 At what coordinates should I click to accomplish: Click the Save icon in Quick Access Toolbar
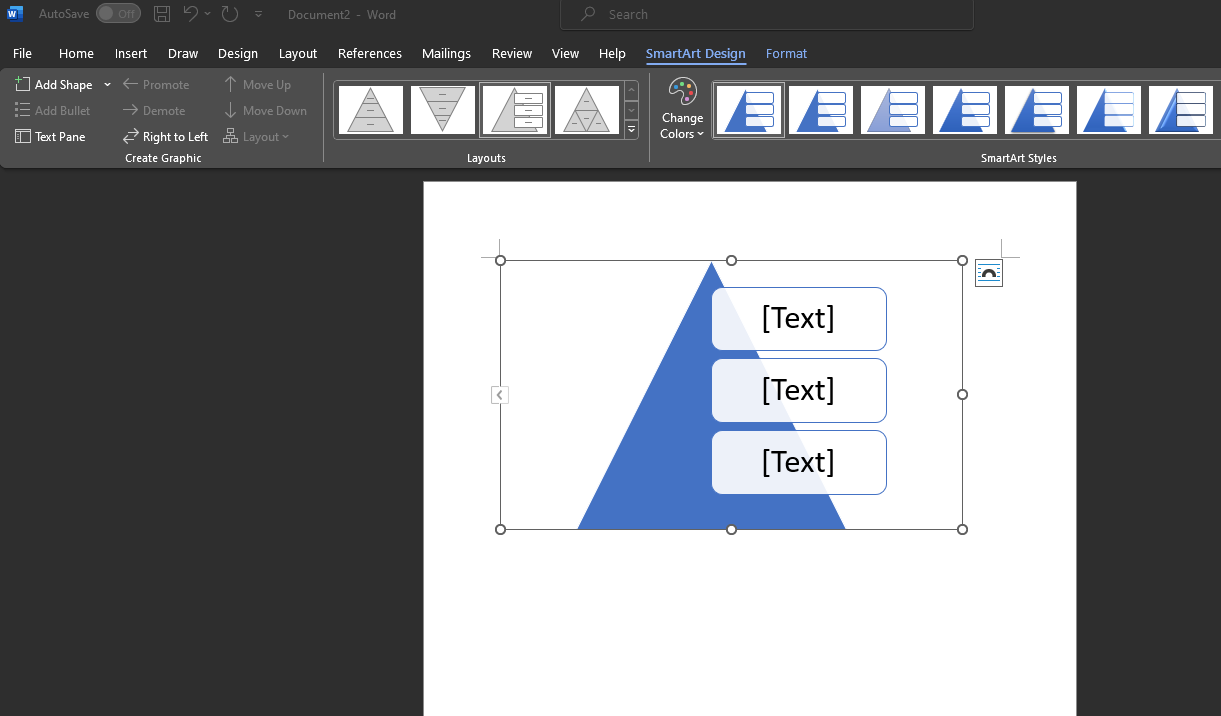[x=161, y=13]
